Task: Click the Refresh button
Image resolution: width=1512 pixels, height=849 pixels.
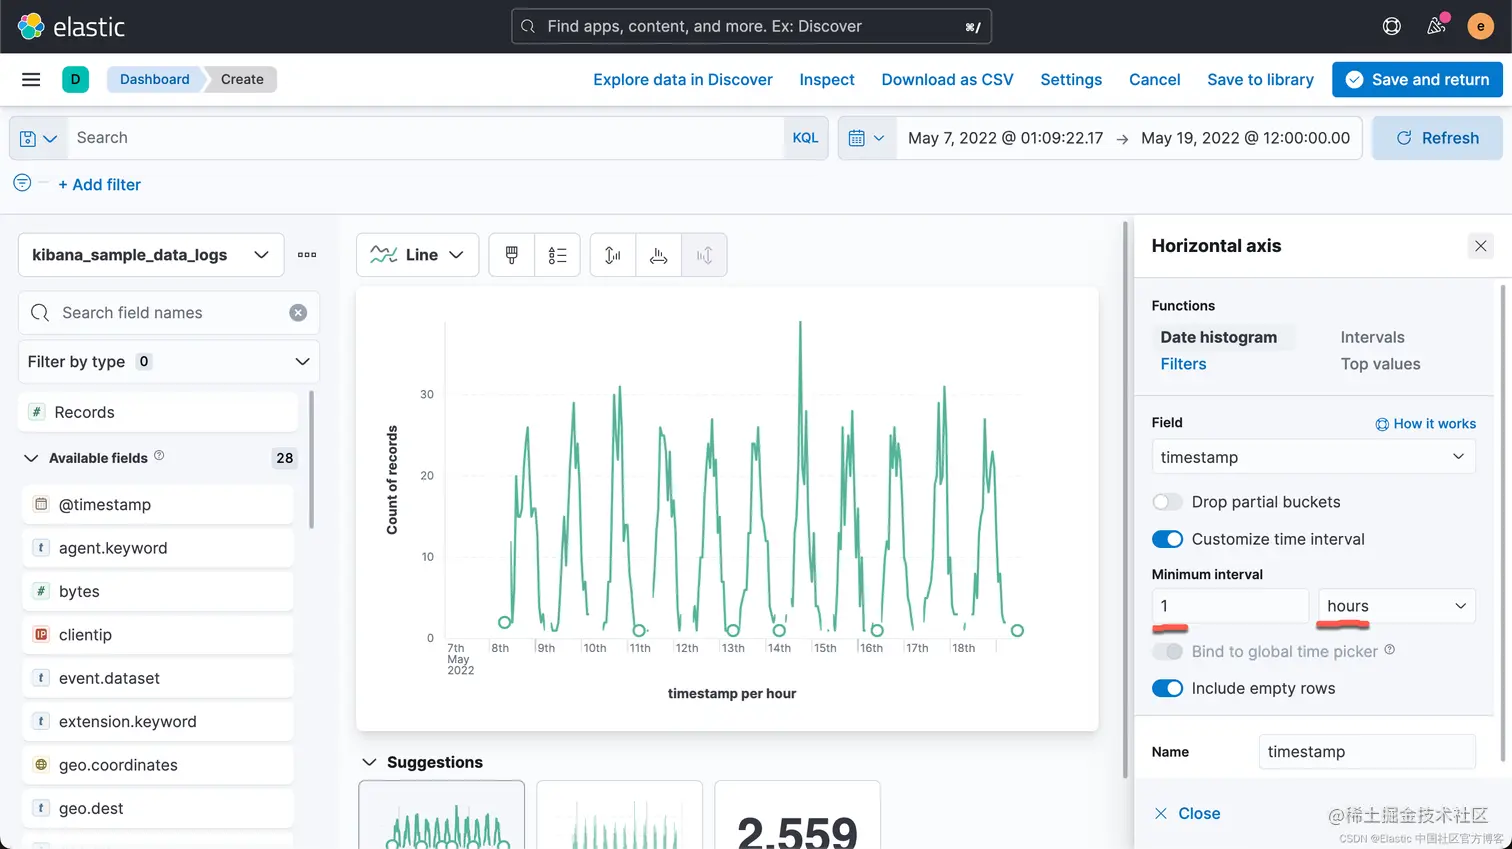Action: (x=1437, y=138)
